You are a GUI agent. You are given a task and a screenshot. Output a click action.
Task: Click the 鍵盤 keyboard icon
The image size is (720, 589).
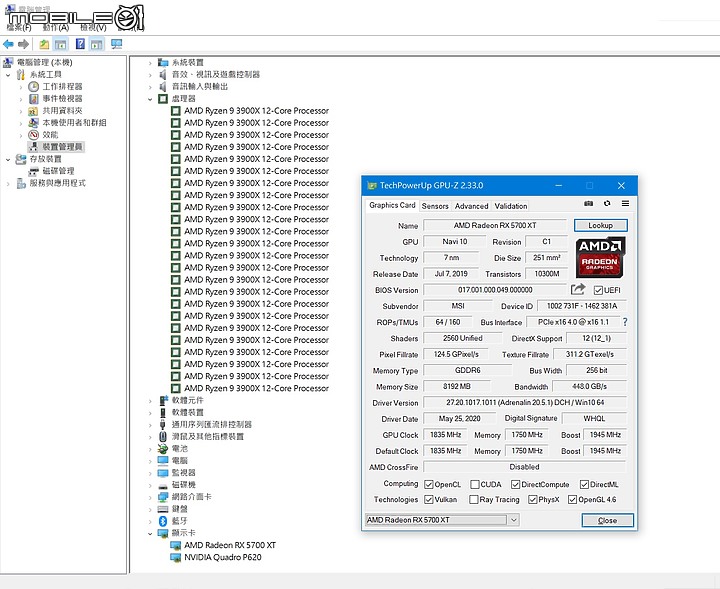[163, 509]
